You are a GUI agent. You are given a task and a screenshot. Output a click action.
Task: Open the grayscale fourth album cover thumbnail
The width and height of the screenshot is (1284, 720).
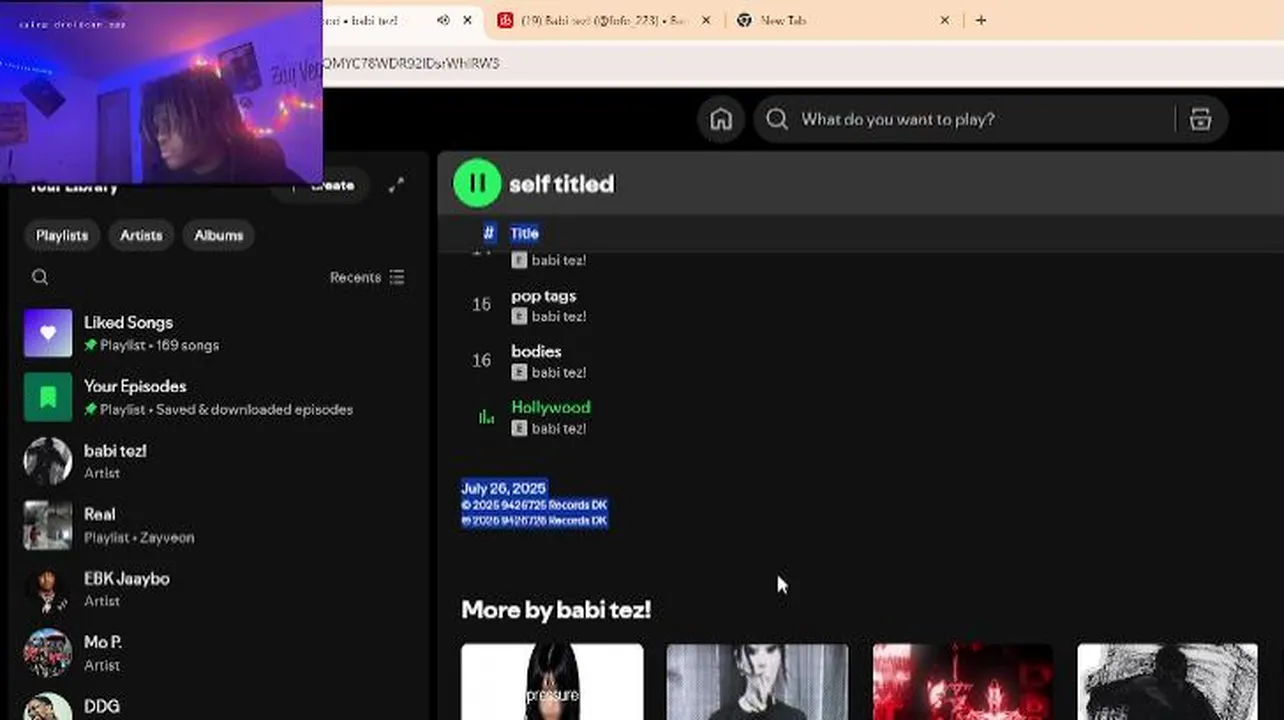[1167, 682]
